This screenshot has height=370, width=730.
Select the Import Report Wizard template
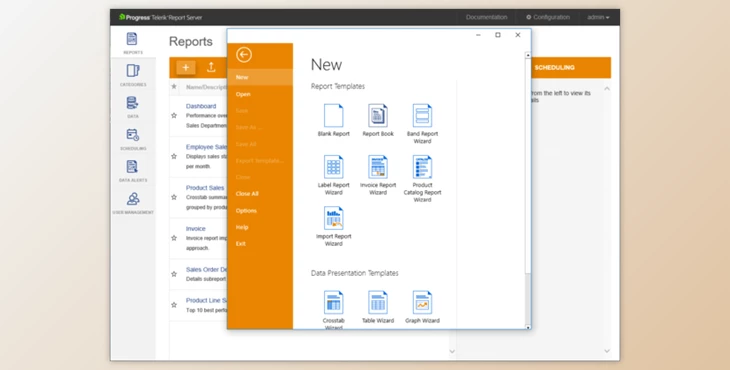[x=333, y=226]
